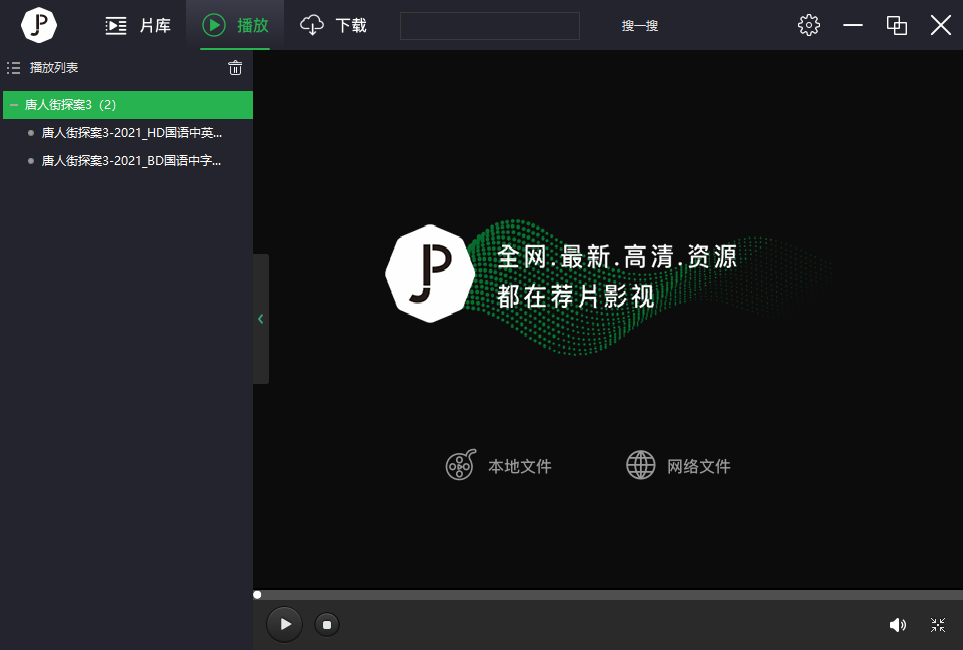Stop playback with stop button
The image size is (963, 650).
click(x=327, y=625)
